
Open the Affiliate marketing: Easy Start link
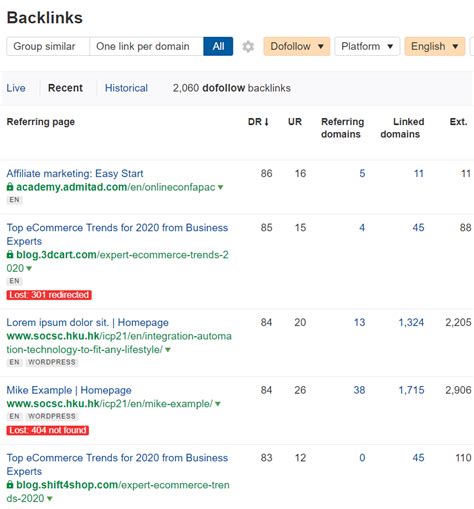pyautogui.click(x=75, y=173)
